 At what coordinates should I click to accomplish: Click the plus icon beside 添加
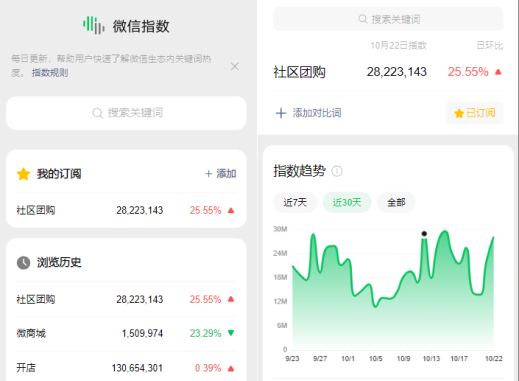pos(209,174)
